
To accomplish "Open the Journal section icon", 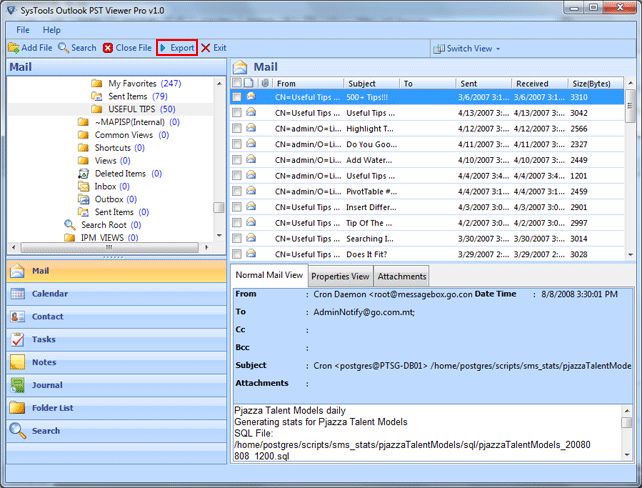I will [17, 385].
